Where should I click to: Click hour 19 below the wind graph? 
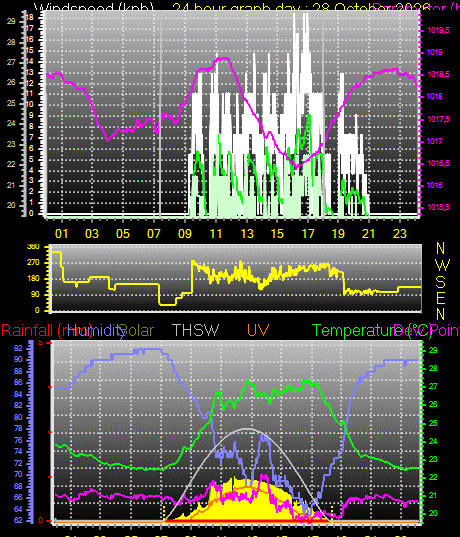point(338,234)
